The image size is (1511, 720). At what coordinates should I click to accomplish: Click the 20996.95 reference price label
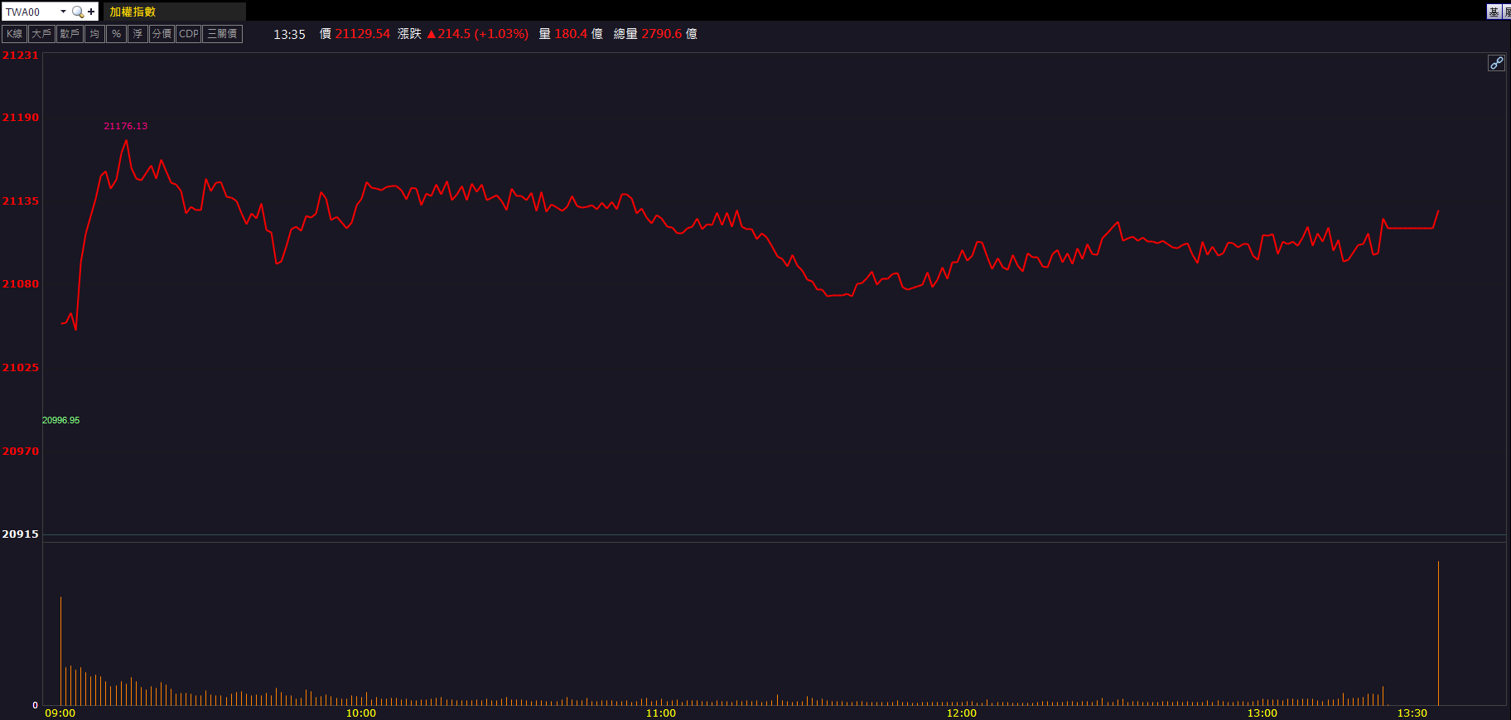(x=61, y=420)
